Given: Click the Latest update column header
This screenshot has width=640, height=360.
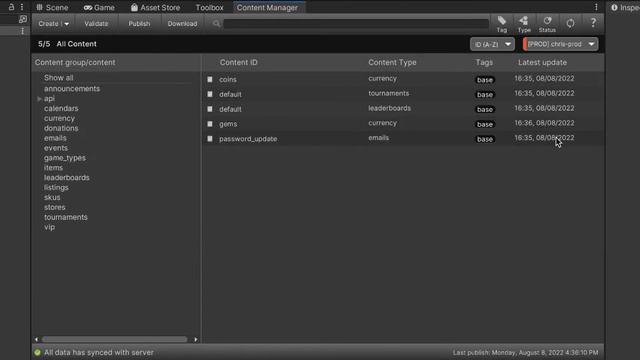Looking at the screenshot, I should 542,62.
